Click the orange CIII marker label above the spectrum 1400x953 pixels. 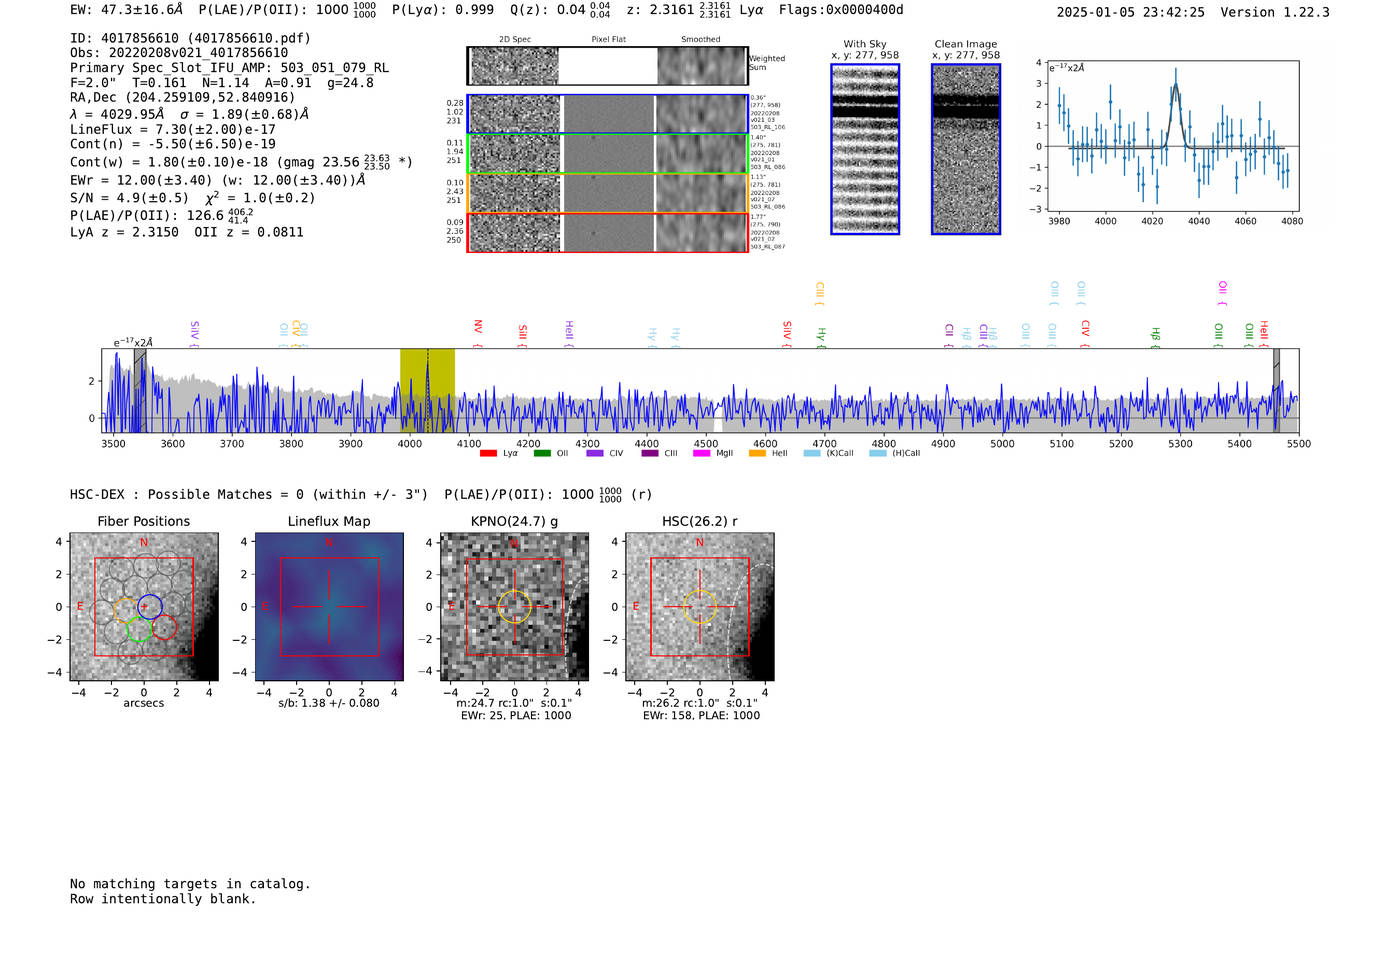tap(819, 292)
